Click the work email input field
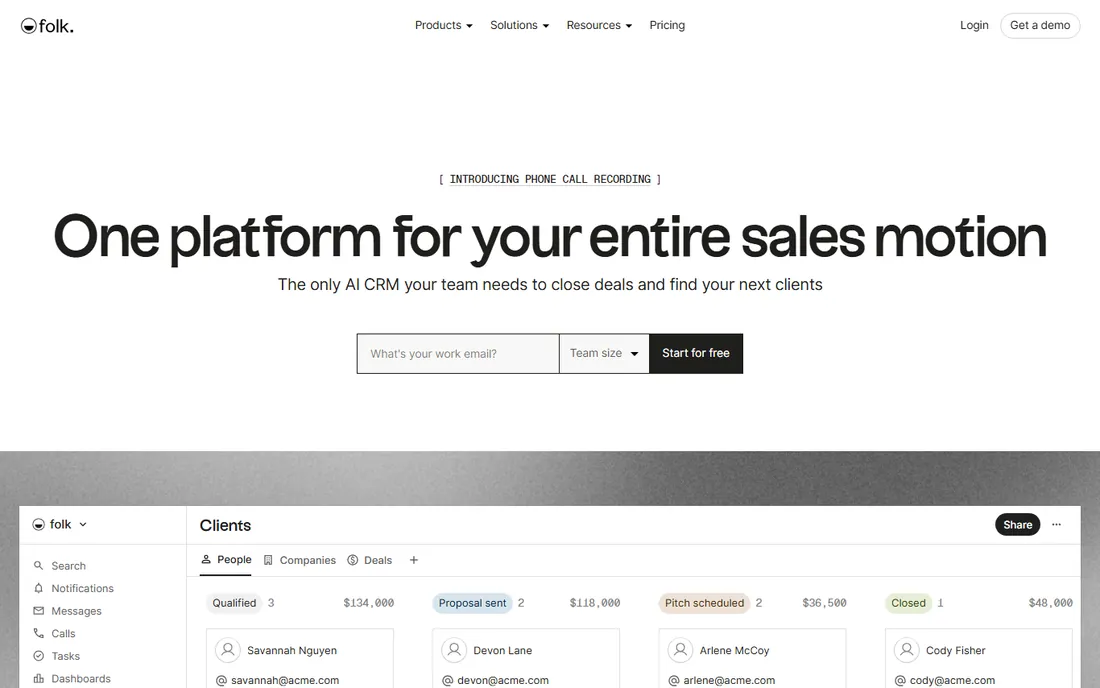1100x688 pixels. (458, 353)
